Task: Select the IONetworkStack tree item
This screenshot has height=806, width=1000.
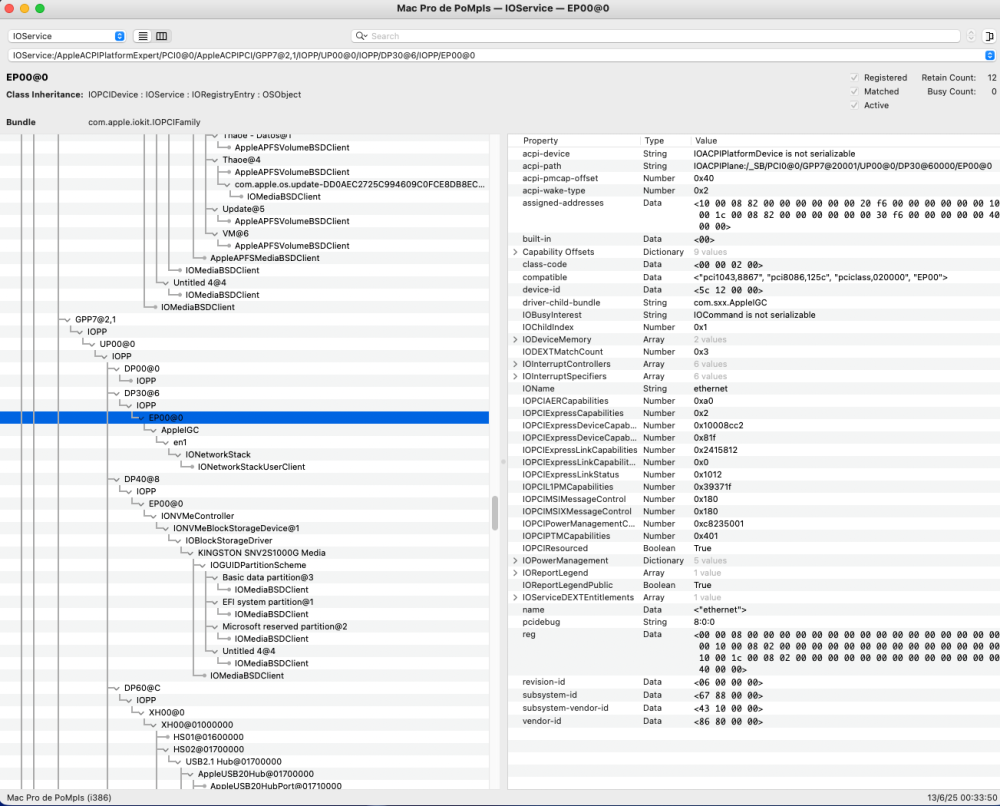Action: 217,455
